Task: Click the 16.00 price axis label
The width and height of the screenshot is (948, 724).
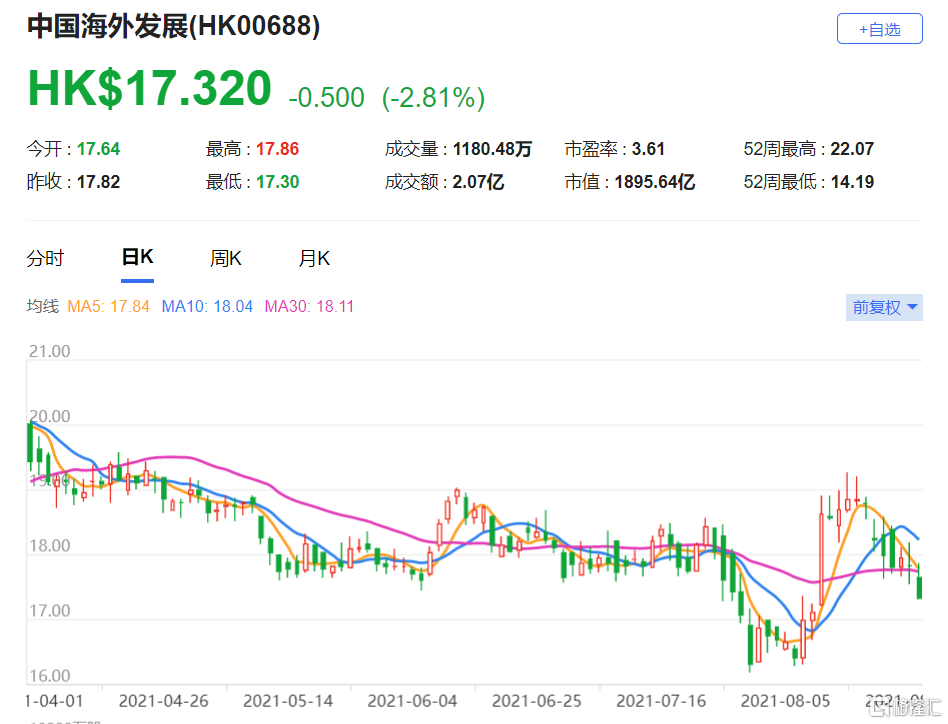Action: [x=50, y=676]
